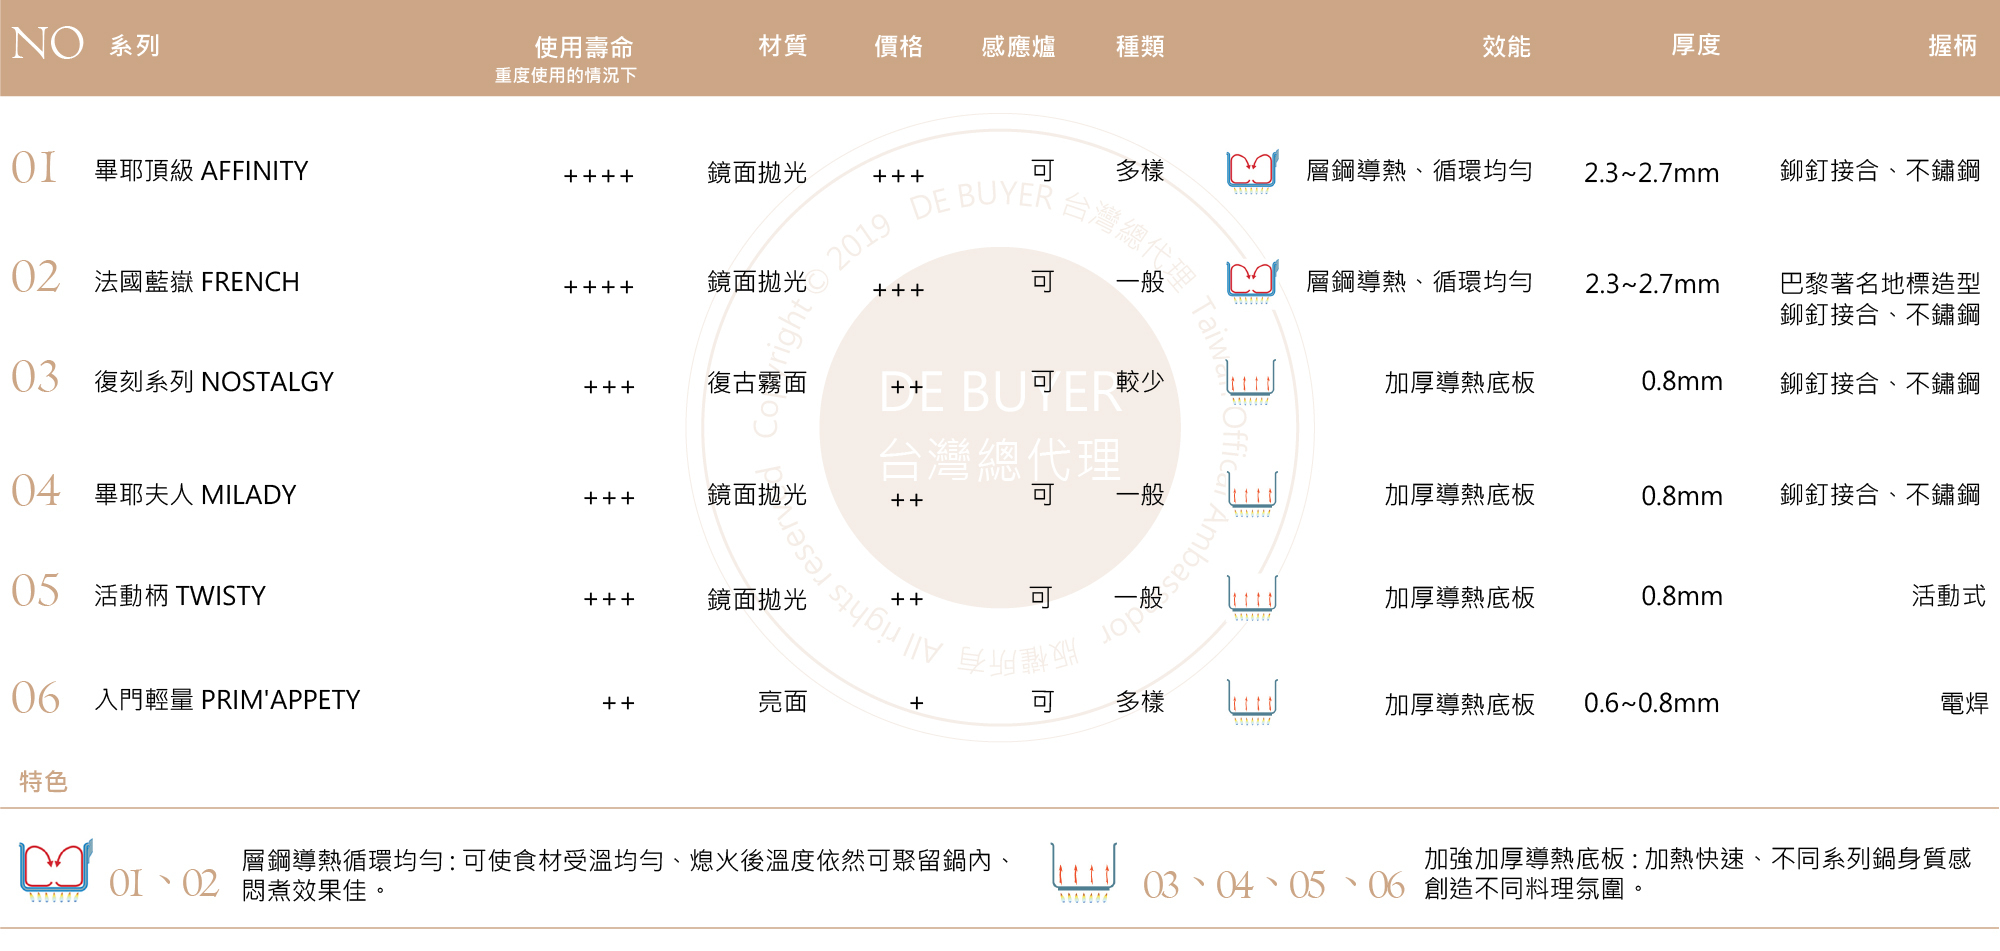Click row number '03' beside NOSTALGY

35,377
